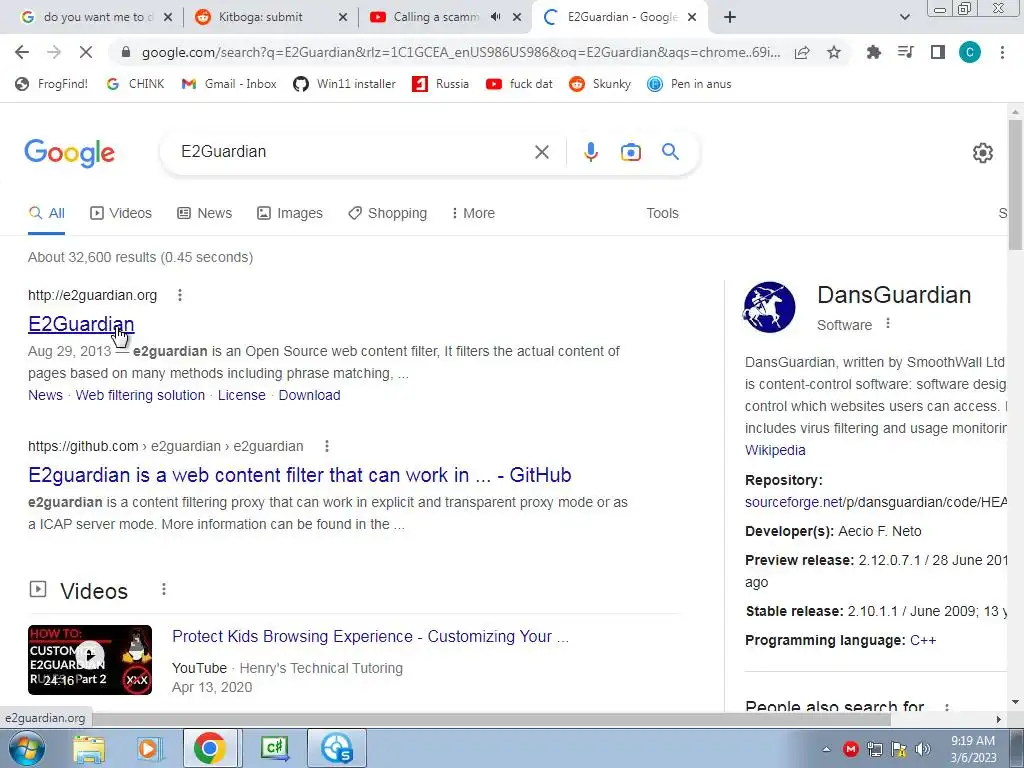Open Skunky bookmark

[x=600, y=84]
